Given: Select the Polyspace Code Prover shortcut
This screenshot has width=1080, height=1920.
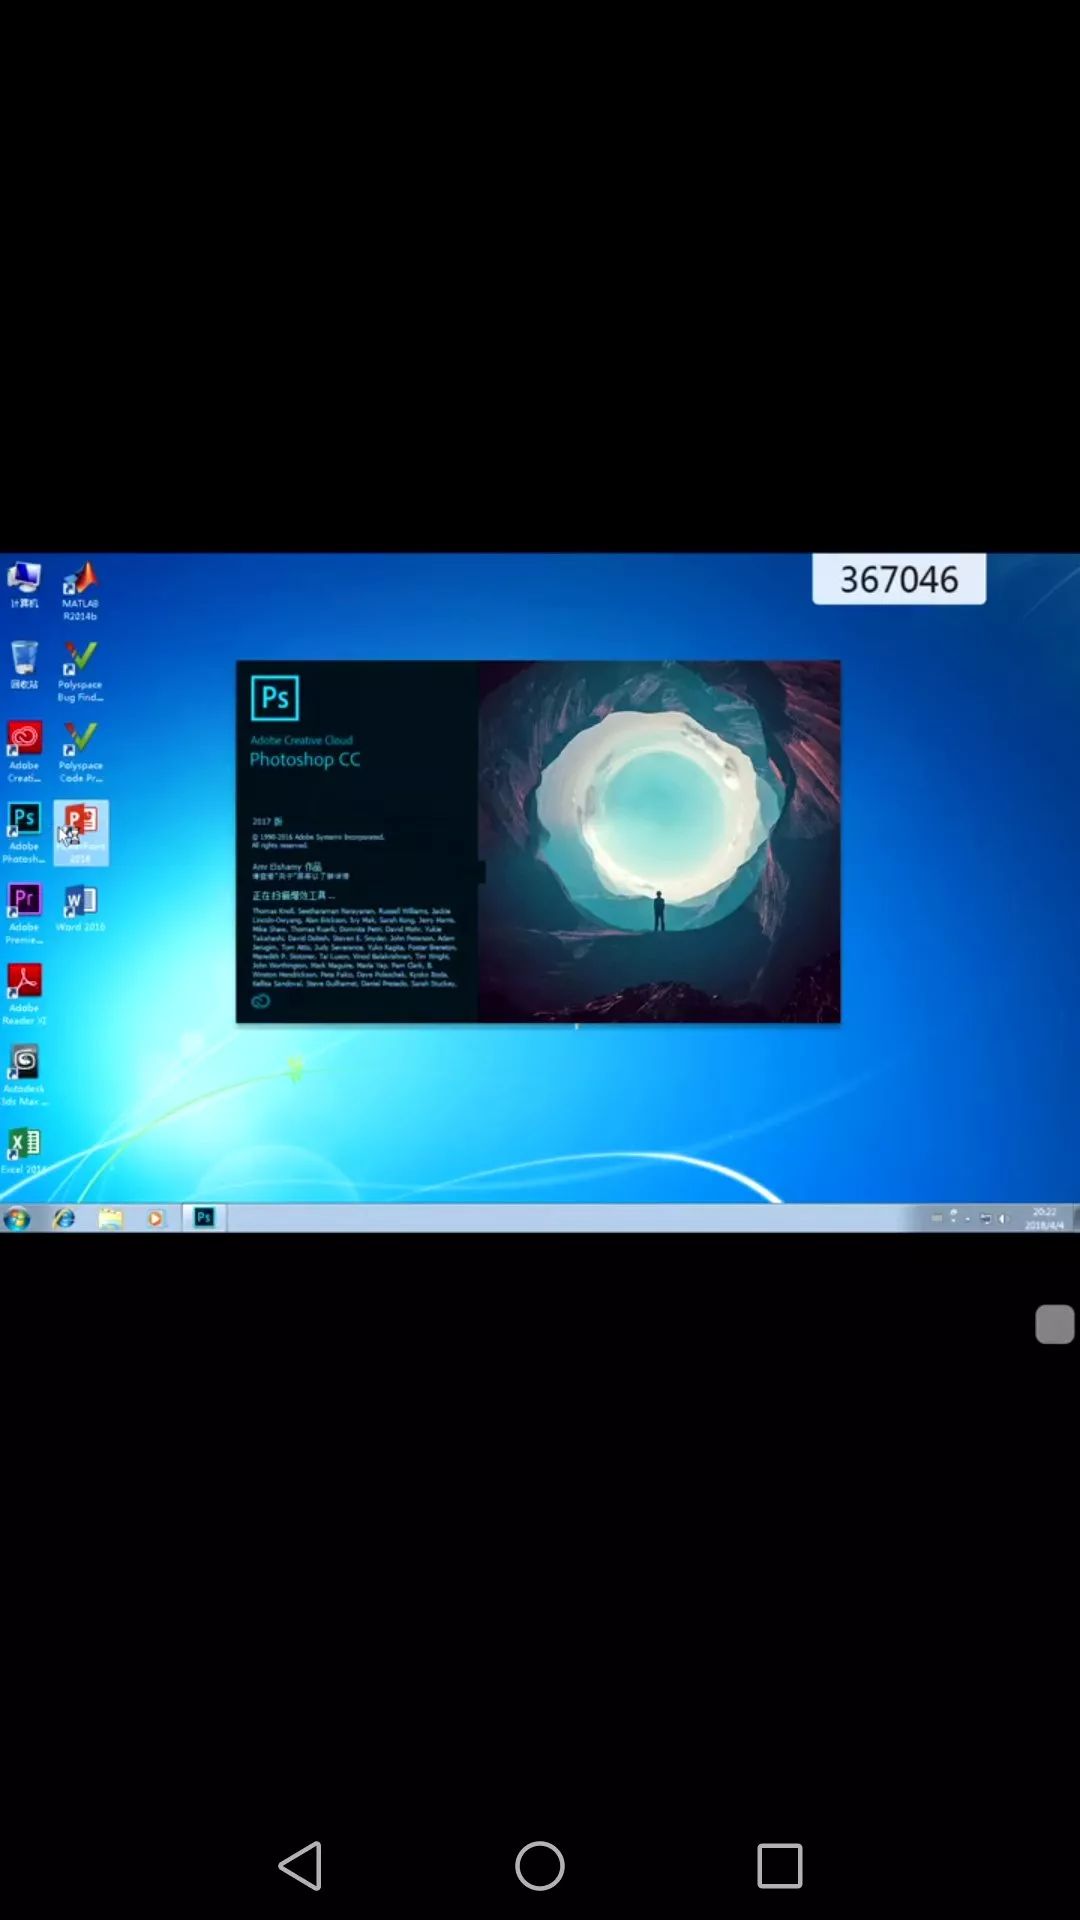Looking at the screenshot, I should pyautogui.click(x=80, y=753).
